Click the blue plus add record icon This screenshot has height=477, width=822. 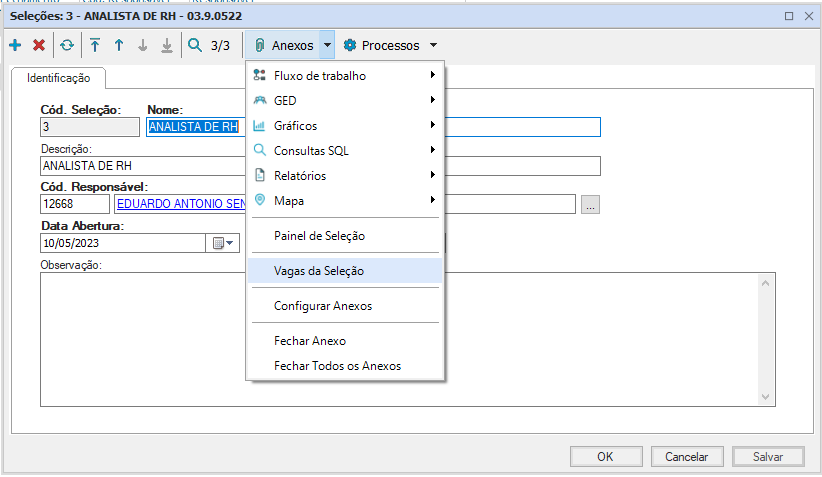coord(15,45)
